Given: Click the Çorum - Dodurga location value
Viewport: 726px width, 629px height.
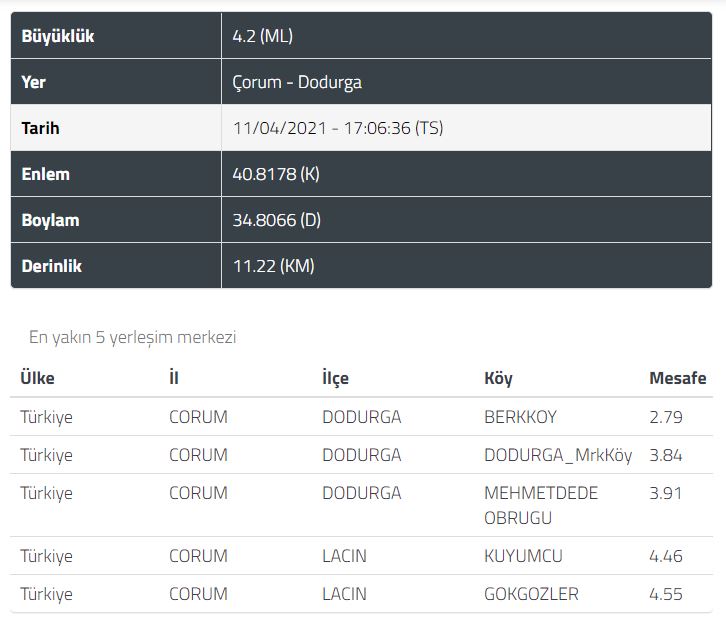Looking at the screenshot, I should pos(297,82).
